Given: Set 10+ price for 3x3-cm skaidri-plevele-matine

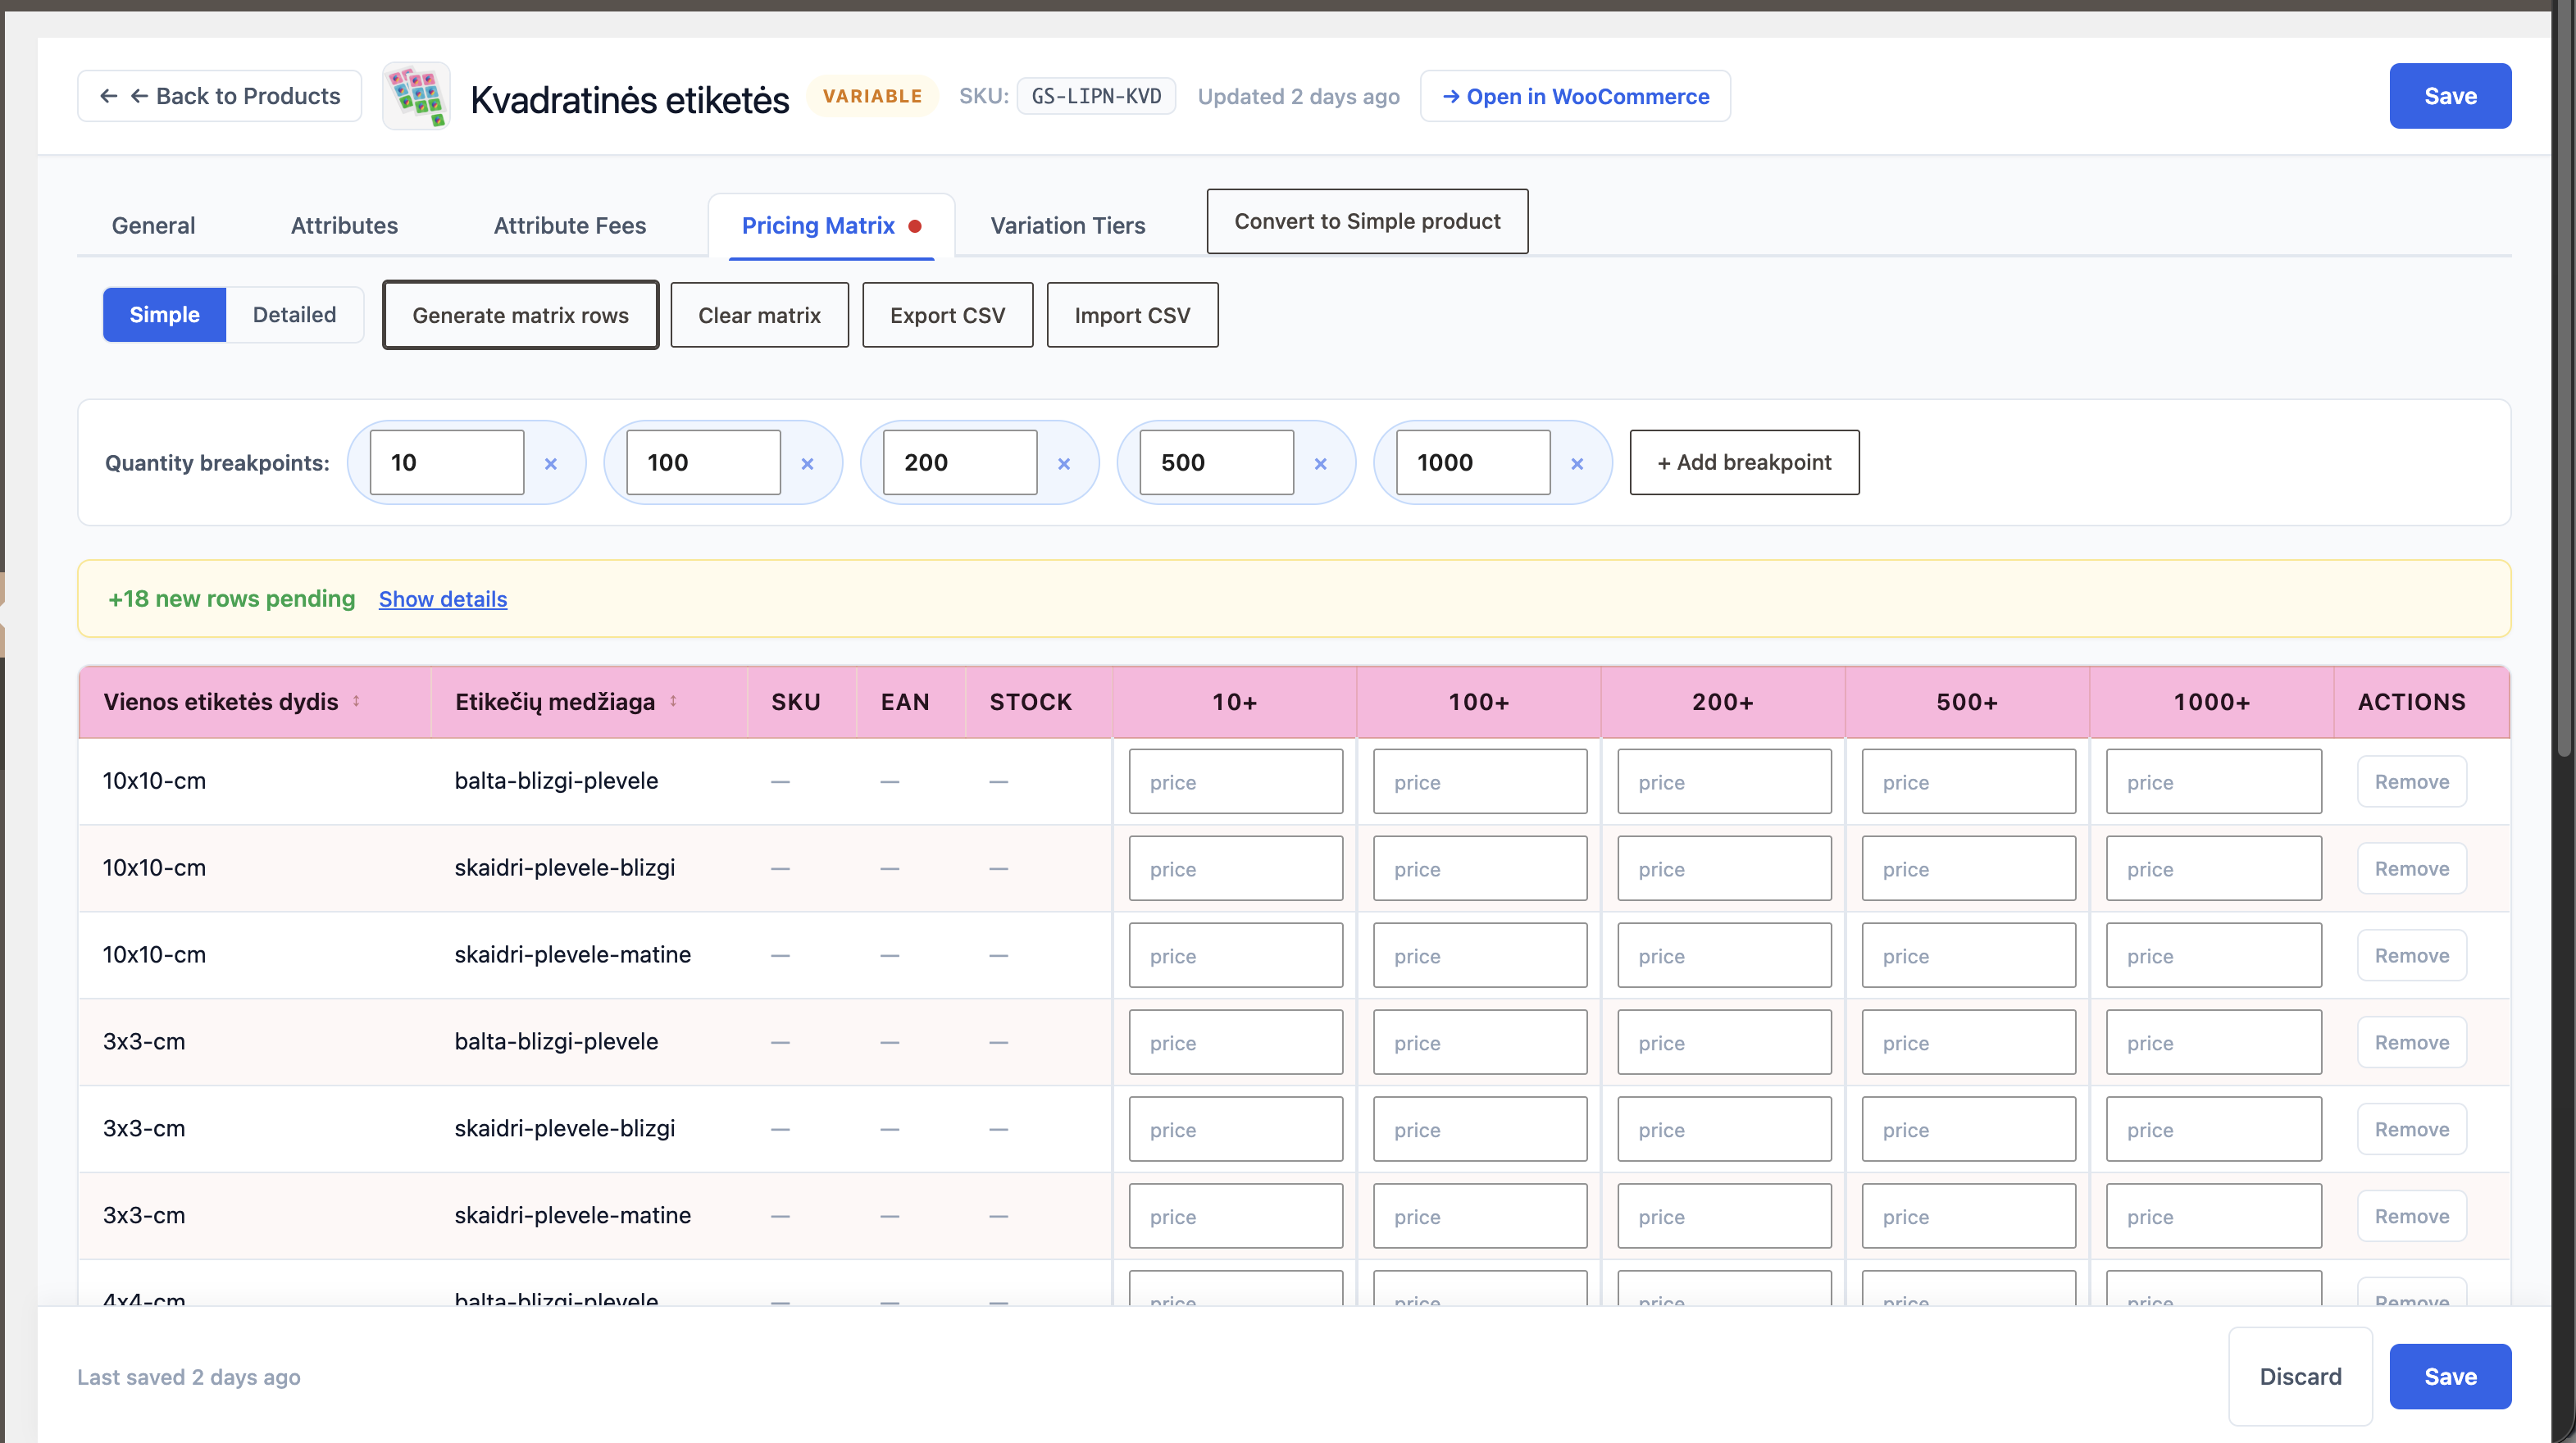Looking at the screenshot, I should tap(1236, 1217).
